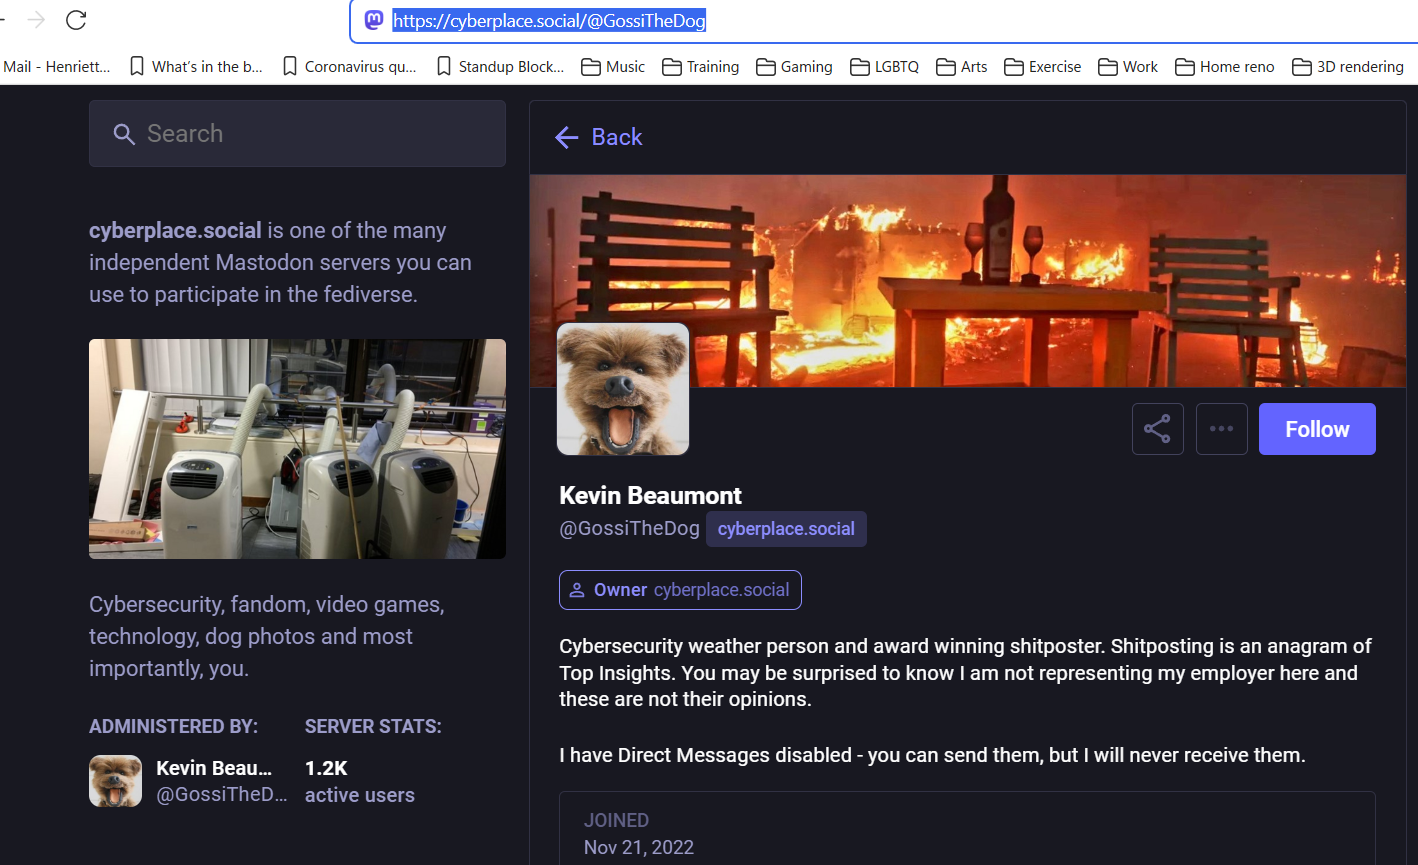Open the 3D rendering bookmarks folder
Image resolution: width=1418 pixels, height=865 pixels.
pyautogui.click(x=1347, y=67)
